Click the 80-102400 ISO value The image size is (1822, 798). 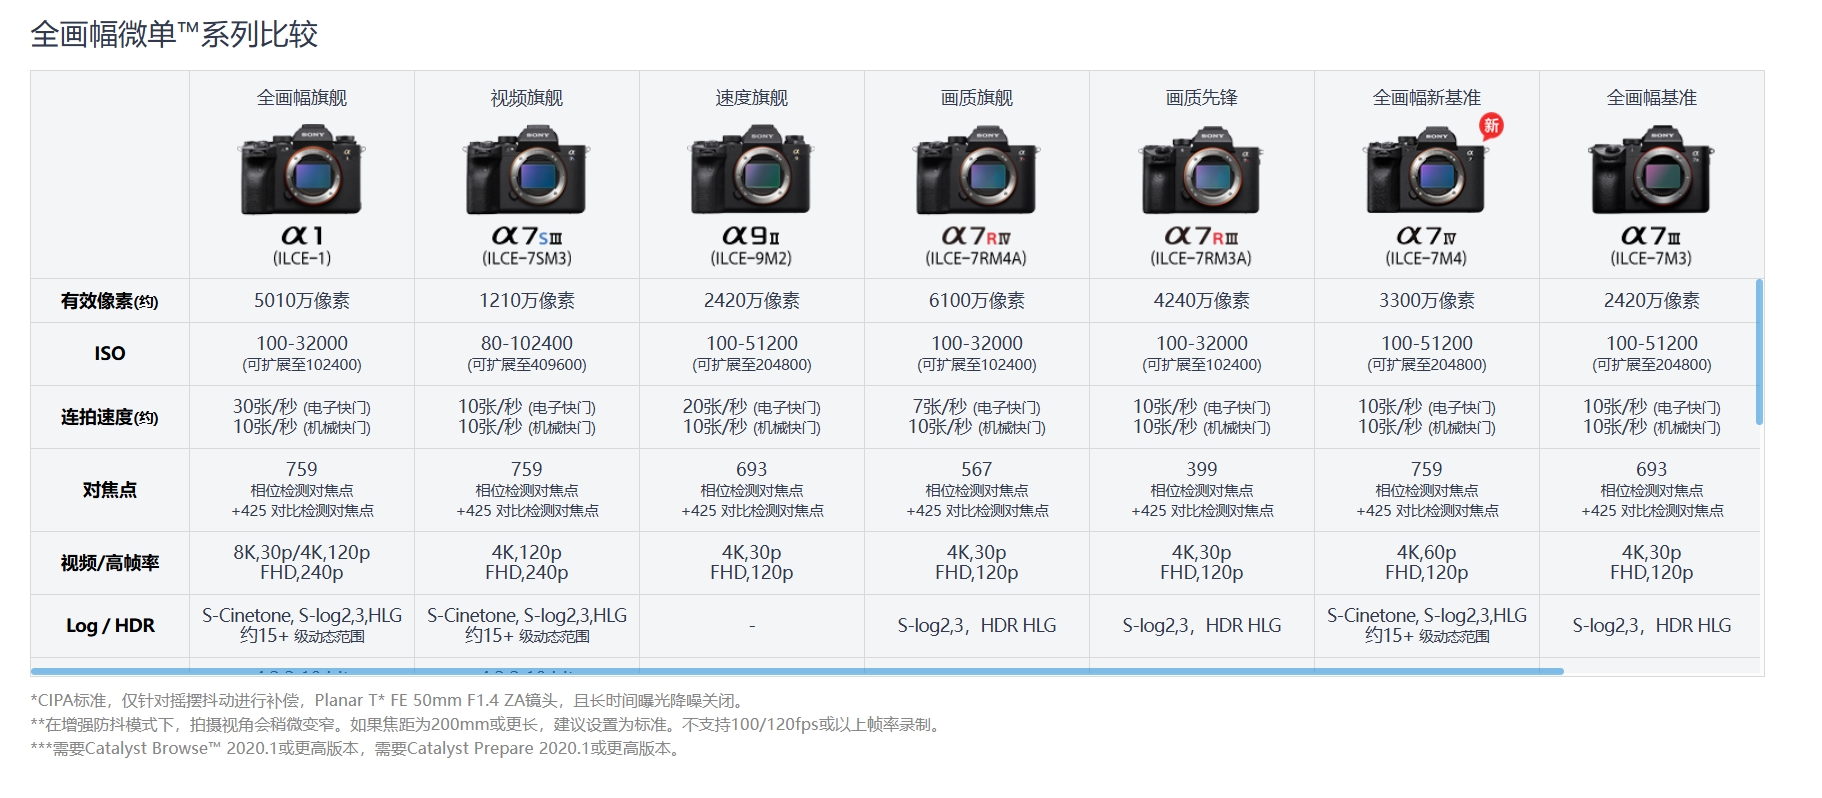(x=527, y=343)
